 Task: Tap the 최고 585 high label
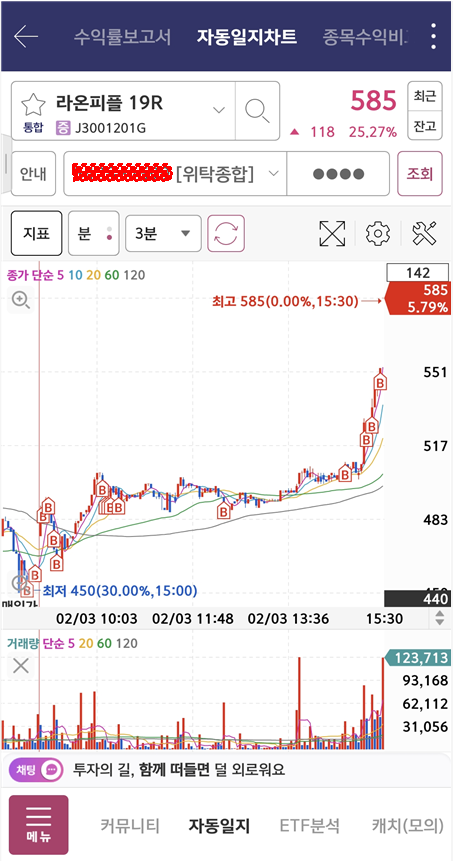pos(285,301)
